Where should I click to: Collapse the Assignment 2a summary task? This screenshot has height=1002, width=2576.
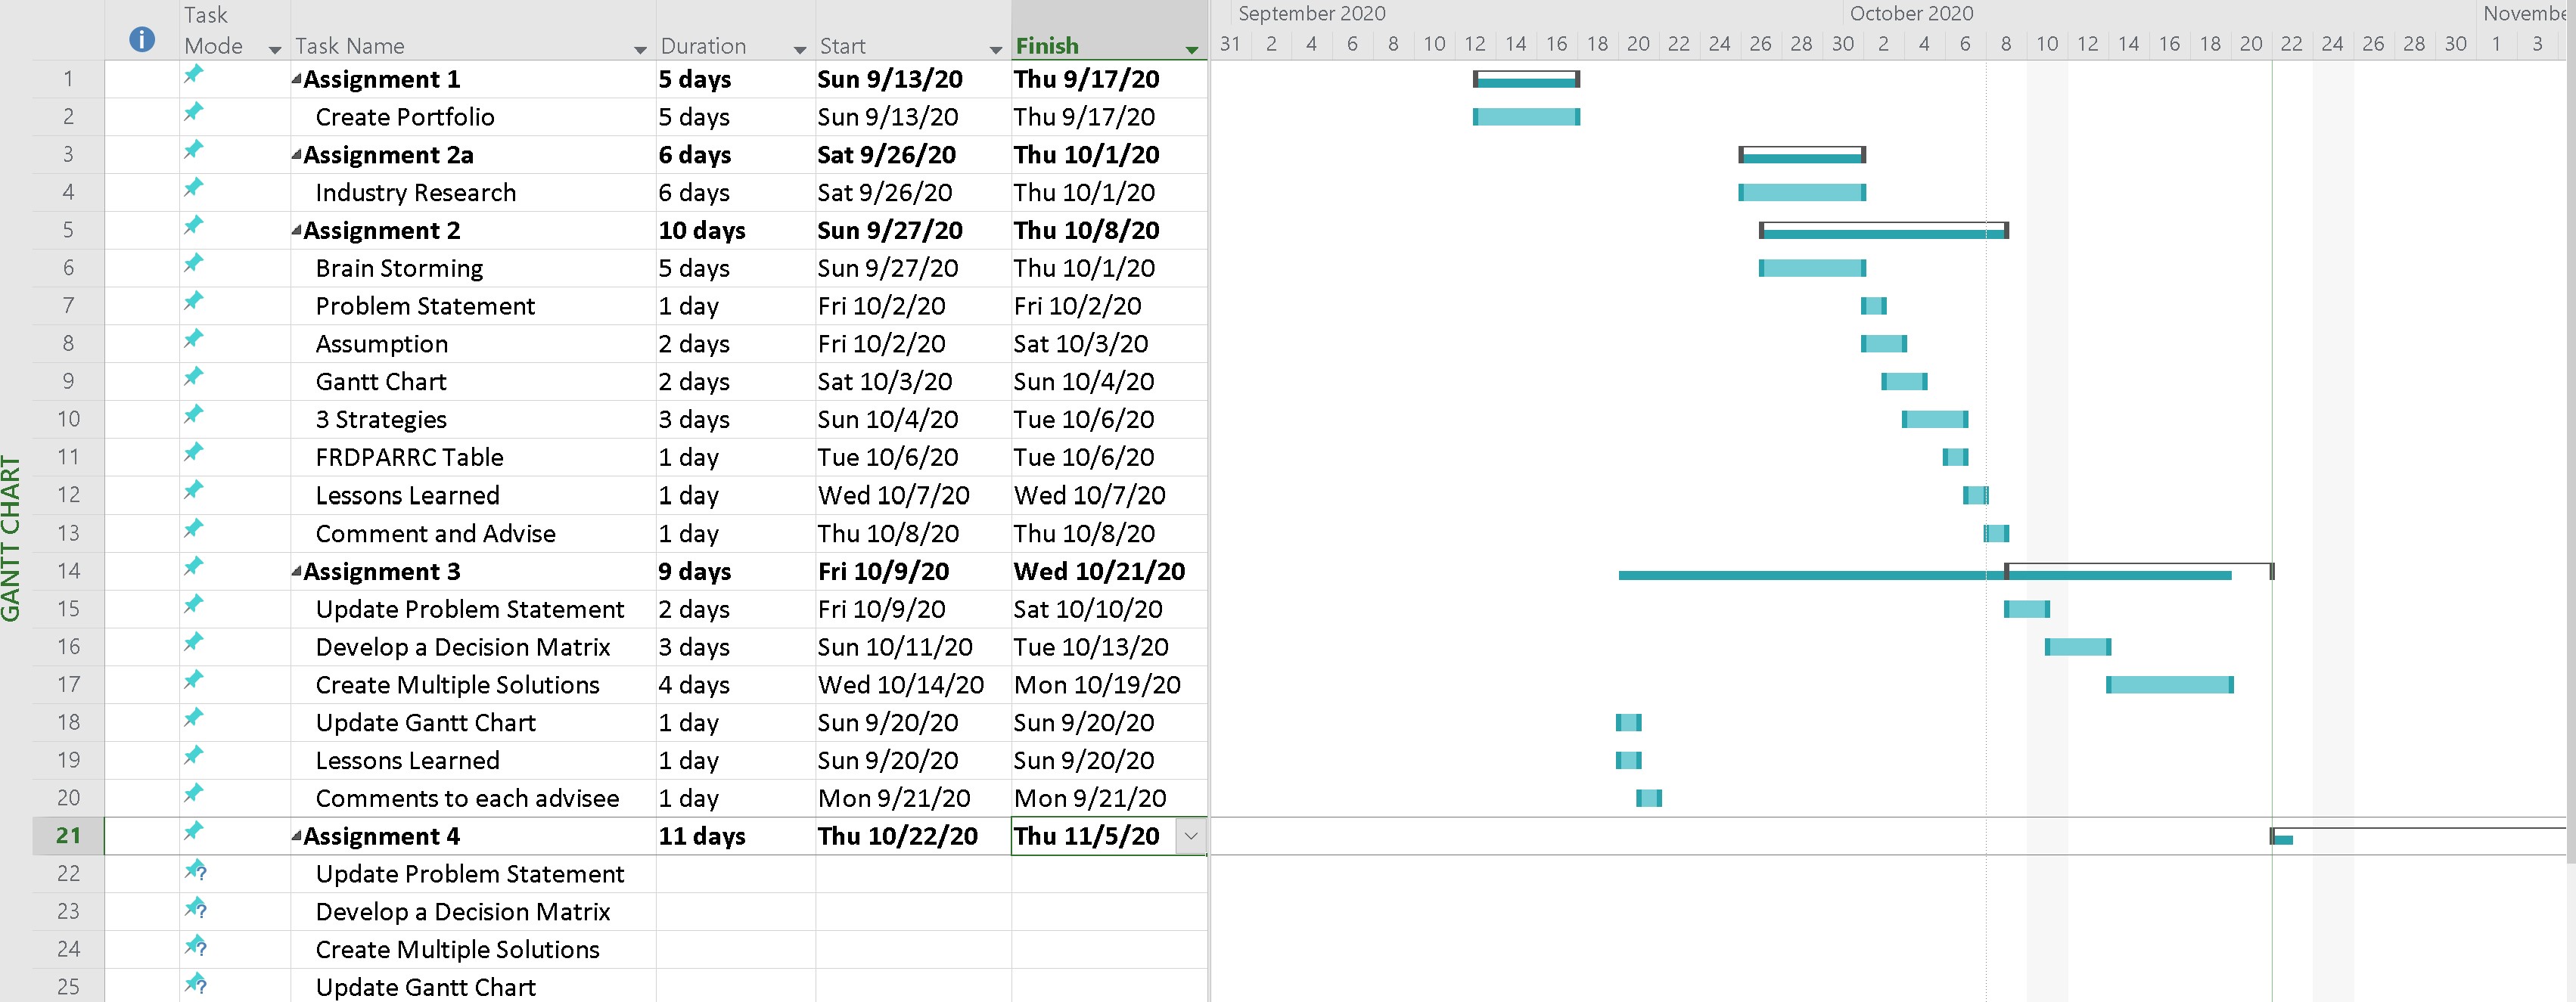(x=297, y=154)
